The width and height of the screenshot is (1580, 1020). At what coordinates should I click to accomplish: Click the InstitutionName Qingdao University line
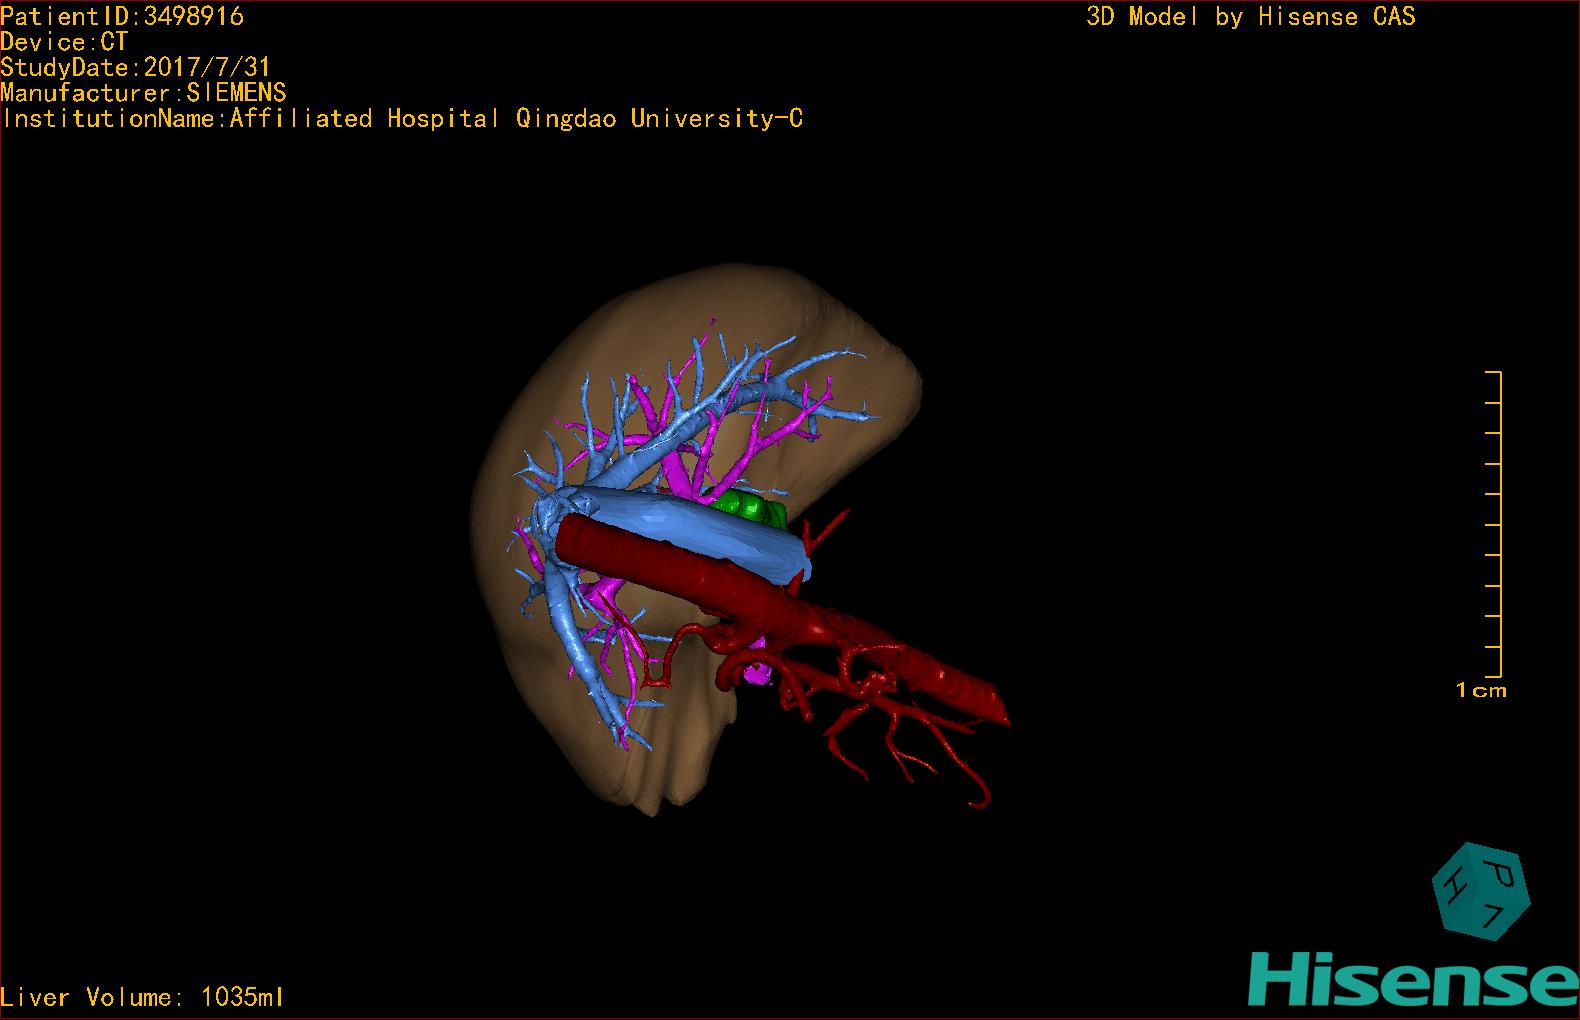(x=402, y=119)
